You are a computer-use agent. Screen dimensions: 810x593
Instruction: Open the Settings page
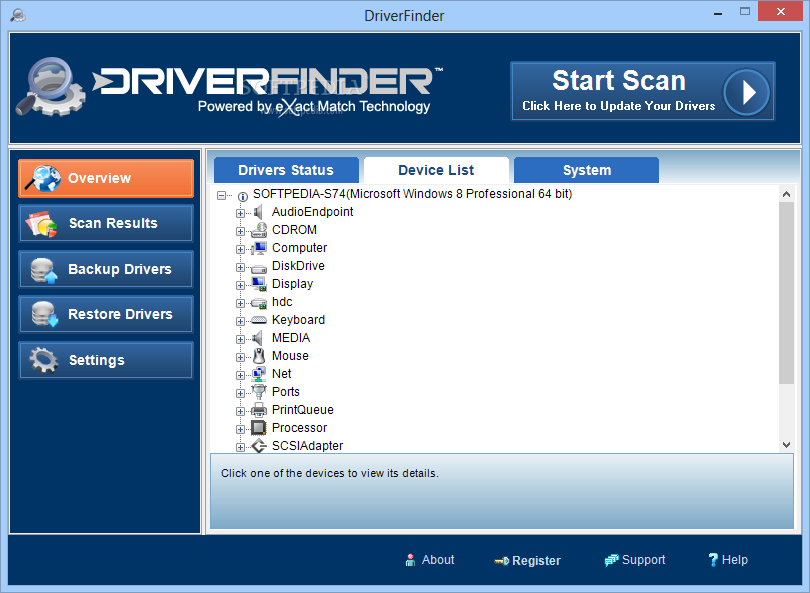tap(106, 360)
